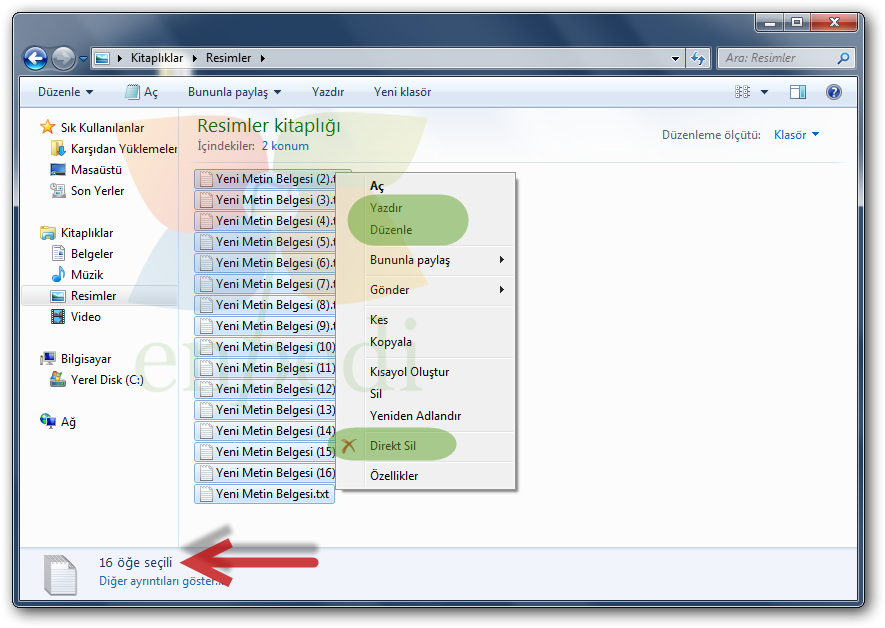Open the view options dropdown arrow
Viewport: 885px width, 628px height.
(x=764, y=92)
